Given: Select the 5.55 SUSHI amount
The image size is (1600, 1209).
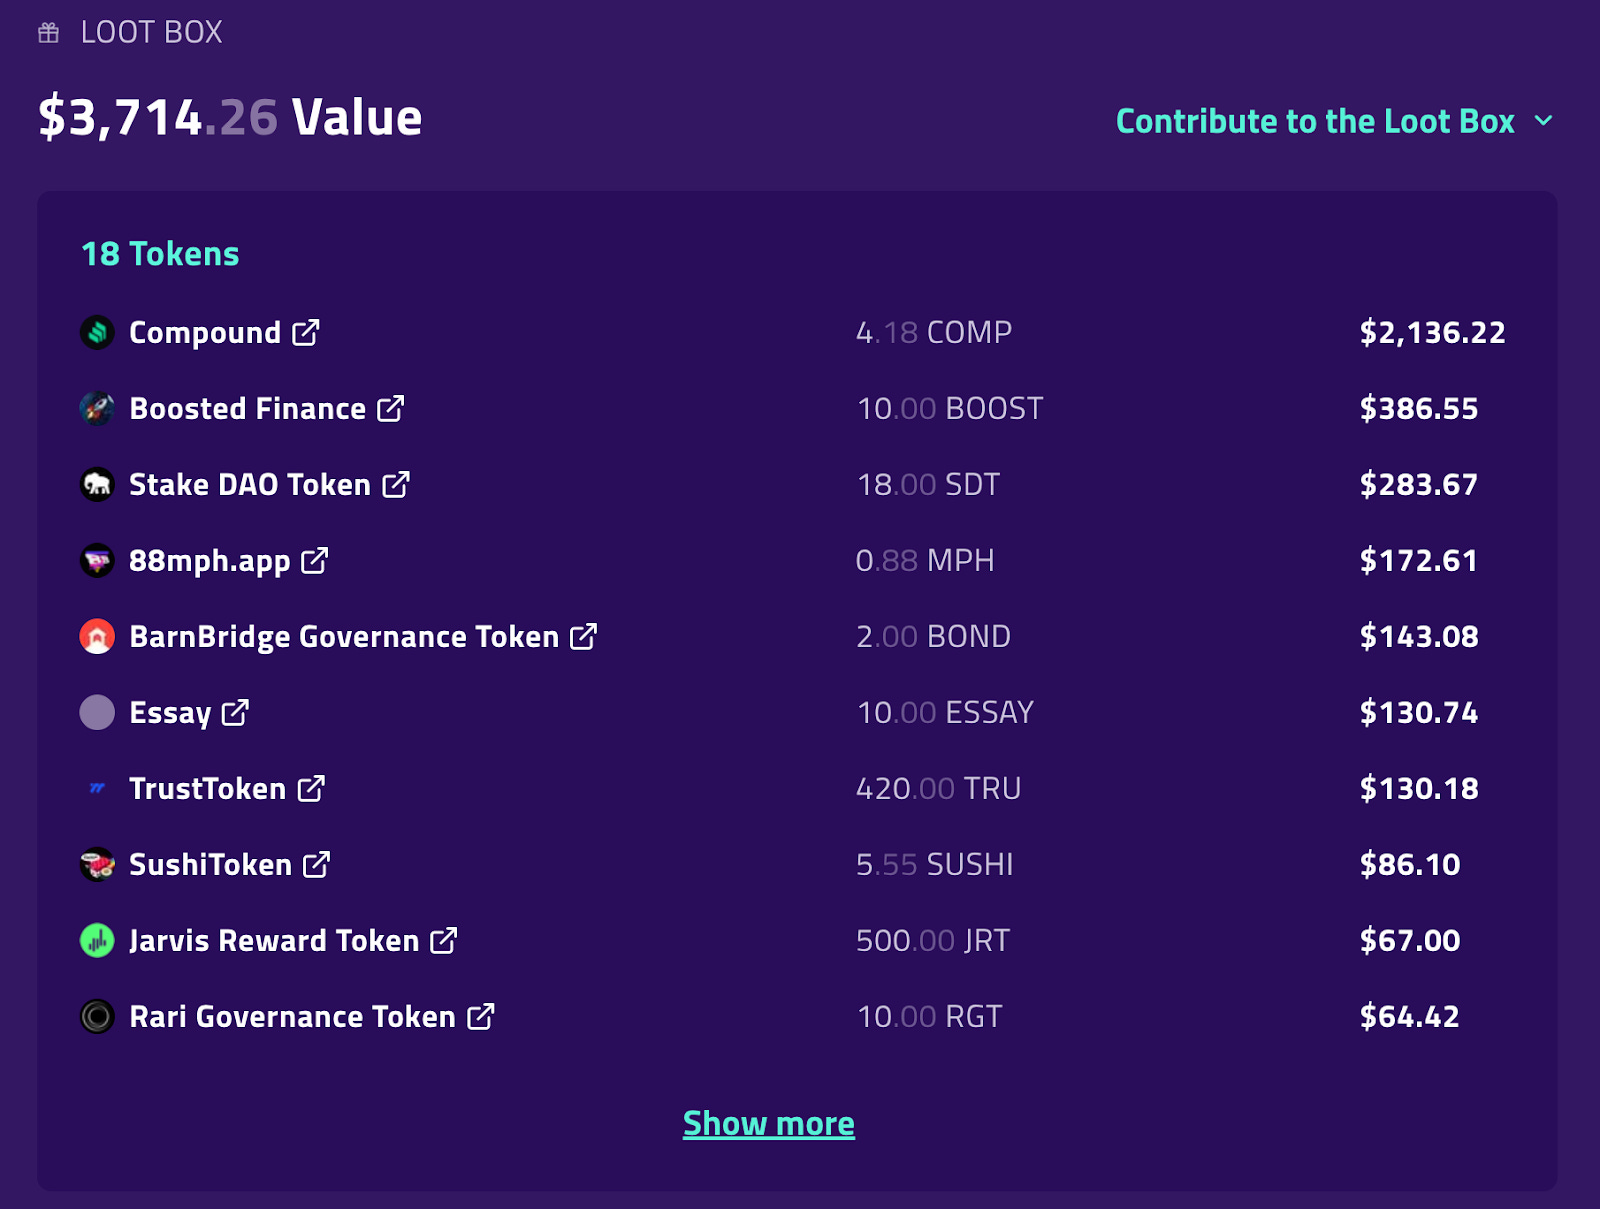Looking at the screenshot, I should coord(935,864).
